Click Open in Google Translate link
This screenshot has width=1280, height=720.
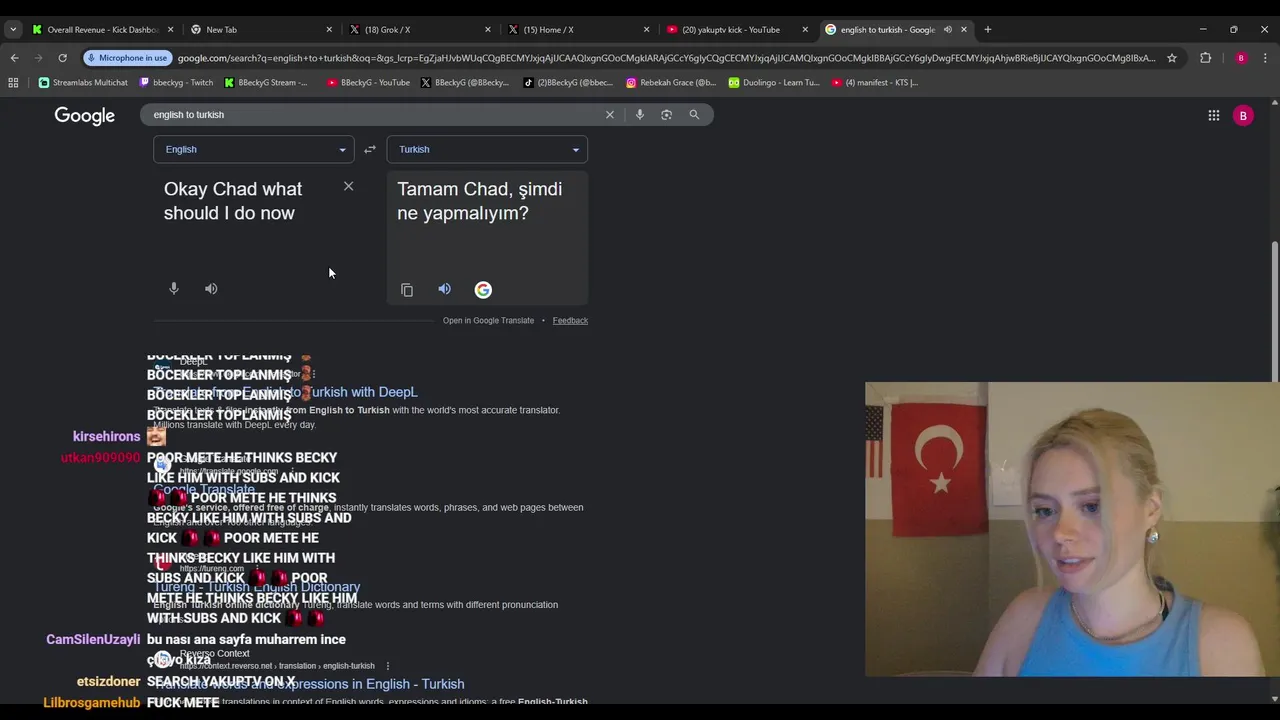(x=488, y=321)
